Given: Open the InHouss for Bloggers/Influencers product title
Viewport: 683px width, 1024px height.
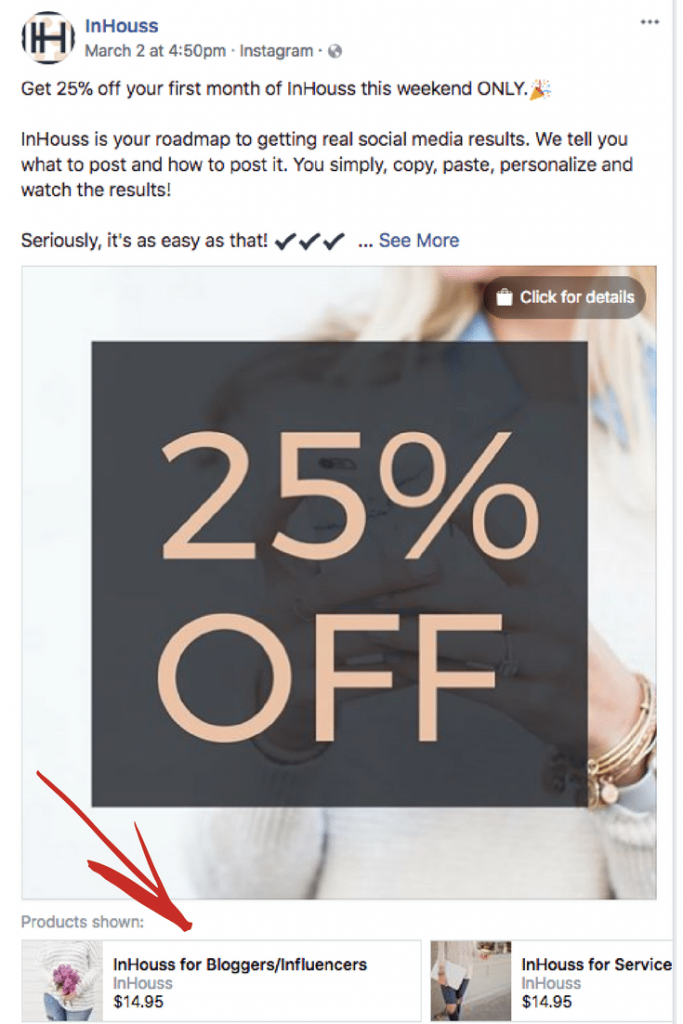Looking at the screenshot, I should tap(240, 965).
